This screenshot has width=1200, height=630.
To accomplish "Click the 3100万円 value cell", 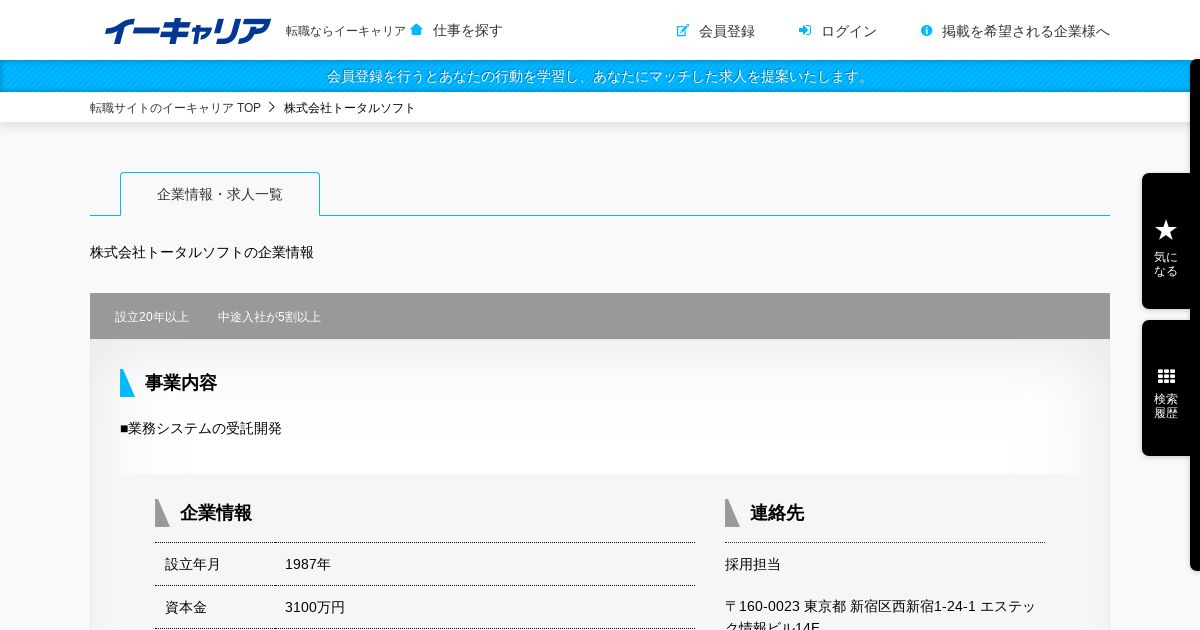I will [x=485, y=607].
